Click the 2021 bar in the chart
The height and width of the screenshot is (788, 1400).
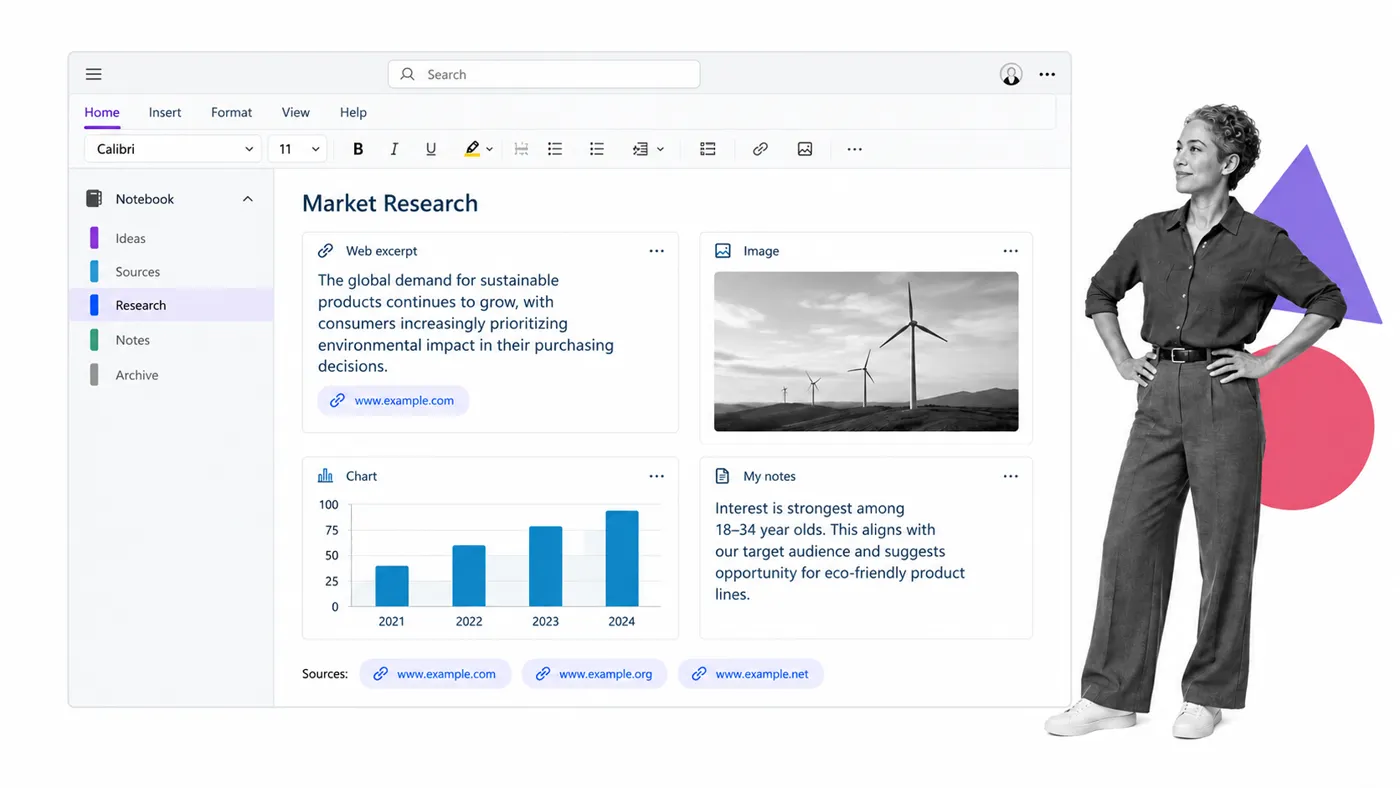click(392, 586)
